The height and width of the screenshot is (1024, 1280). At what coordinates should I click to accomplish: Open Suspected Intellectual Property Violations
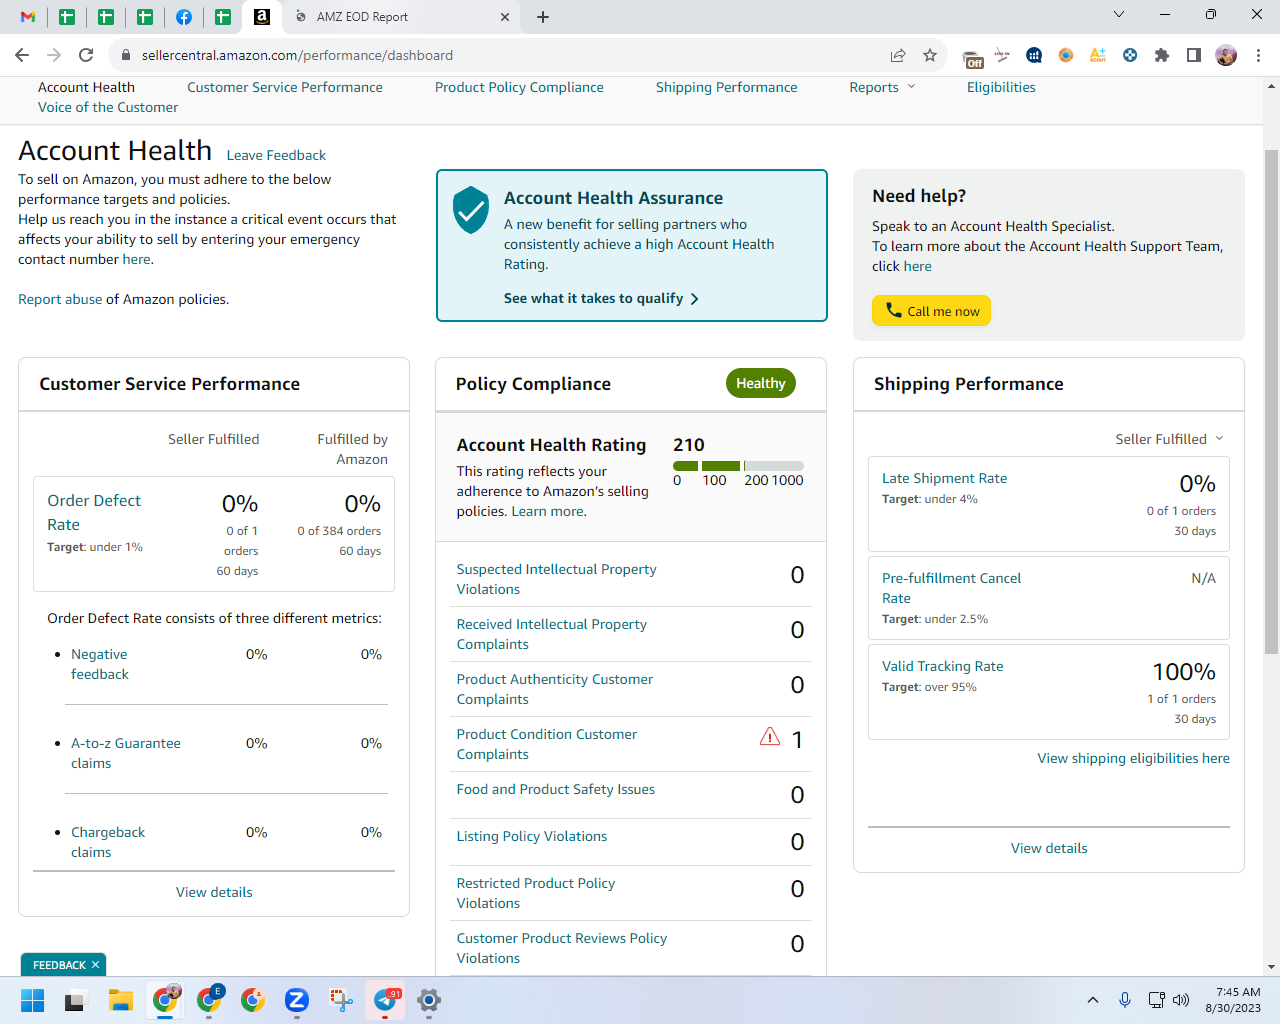pos(556,579)
